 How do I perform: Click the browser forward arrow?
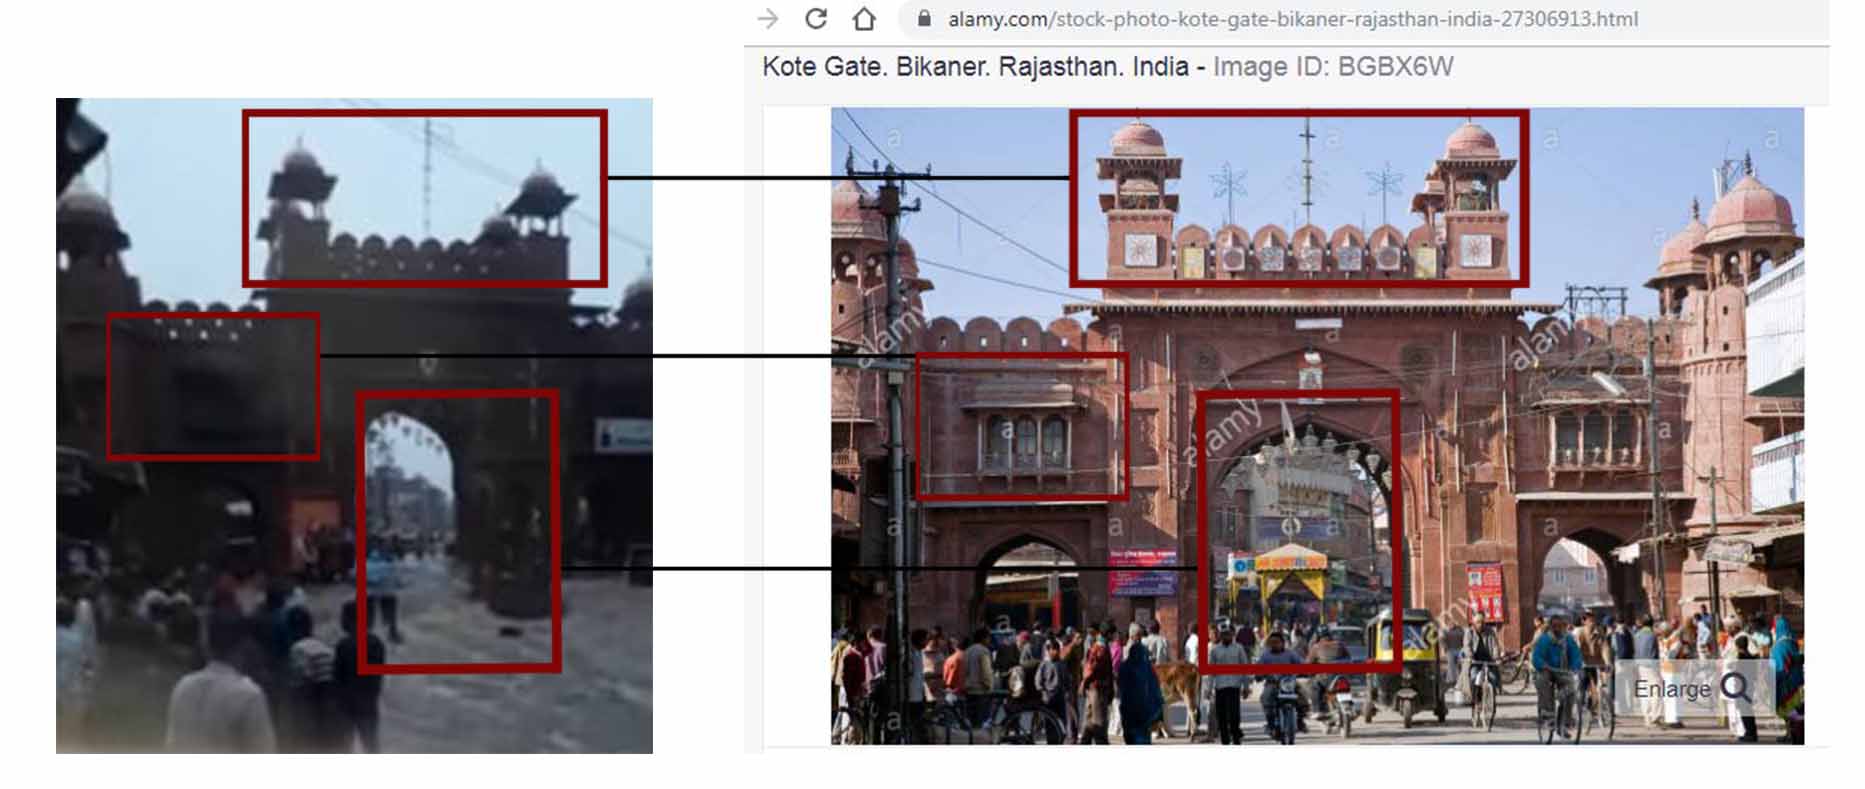coord(768,19)
